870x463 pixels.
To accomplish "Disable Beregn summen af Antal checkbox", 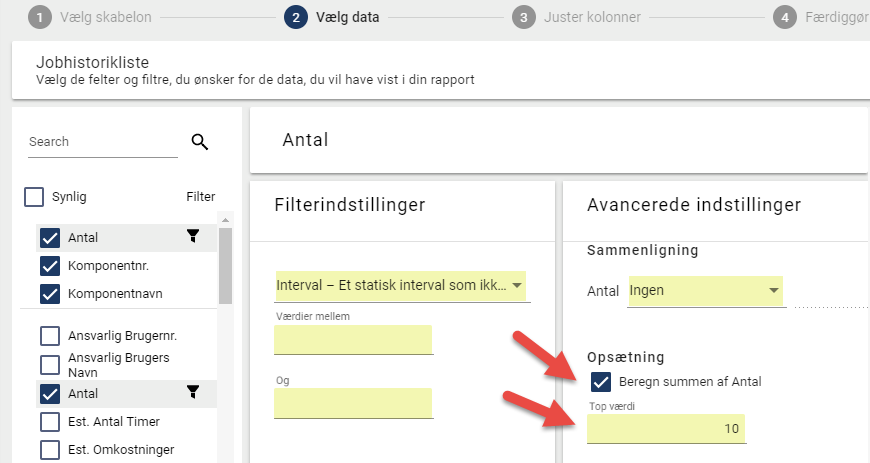I will coord(601,382).
